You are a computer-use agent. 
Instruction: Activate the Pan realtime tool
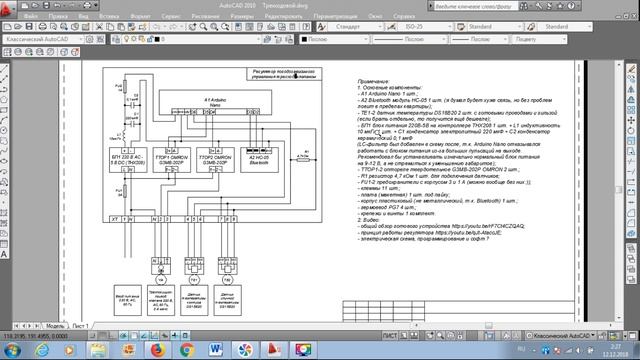[x=192, y=27]
